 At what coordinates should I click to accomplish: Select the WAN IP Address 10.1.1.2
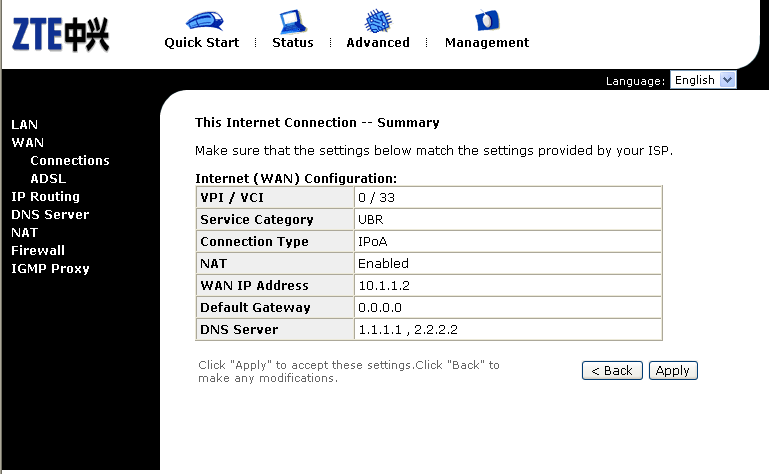point(384,286)
